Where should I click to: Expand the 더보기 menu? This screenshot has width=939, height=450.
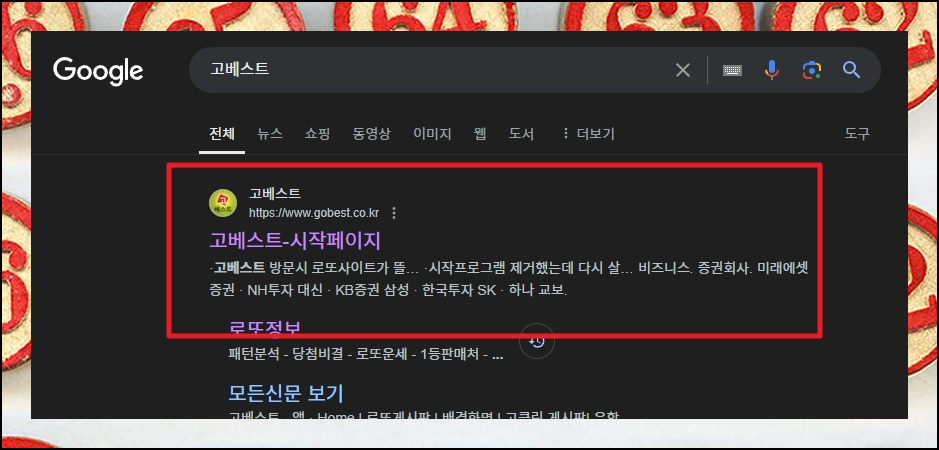tap(588, 134)
